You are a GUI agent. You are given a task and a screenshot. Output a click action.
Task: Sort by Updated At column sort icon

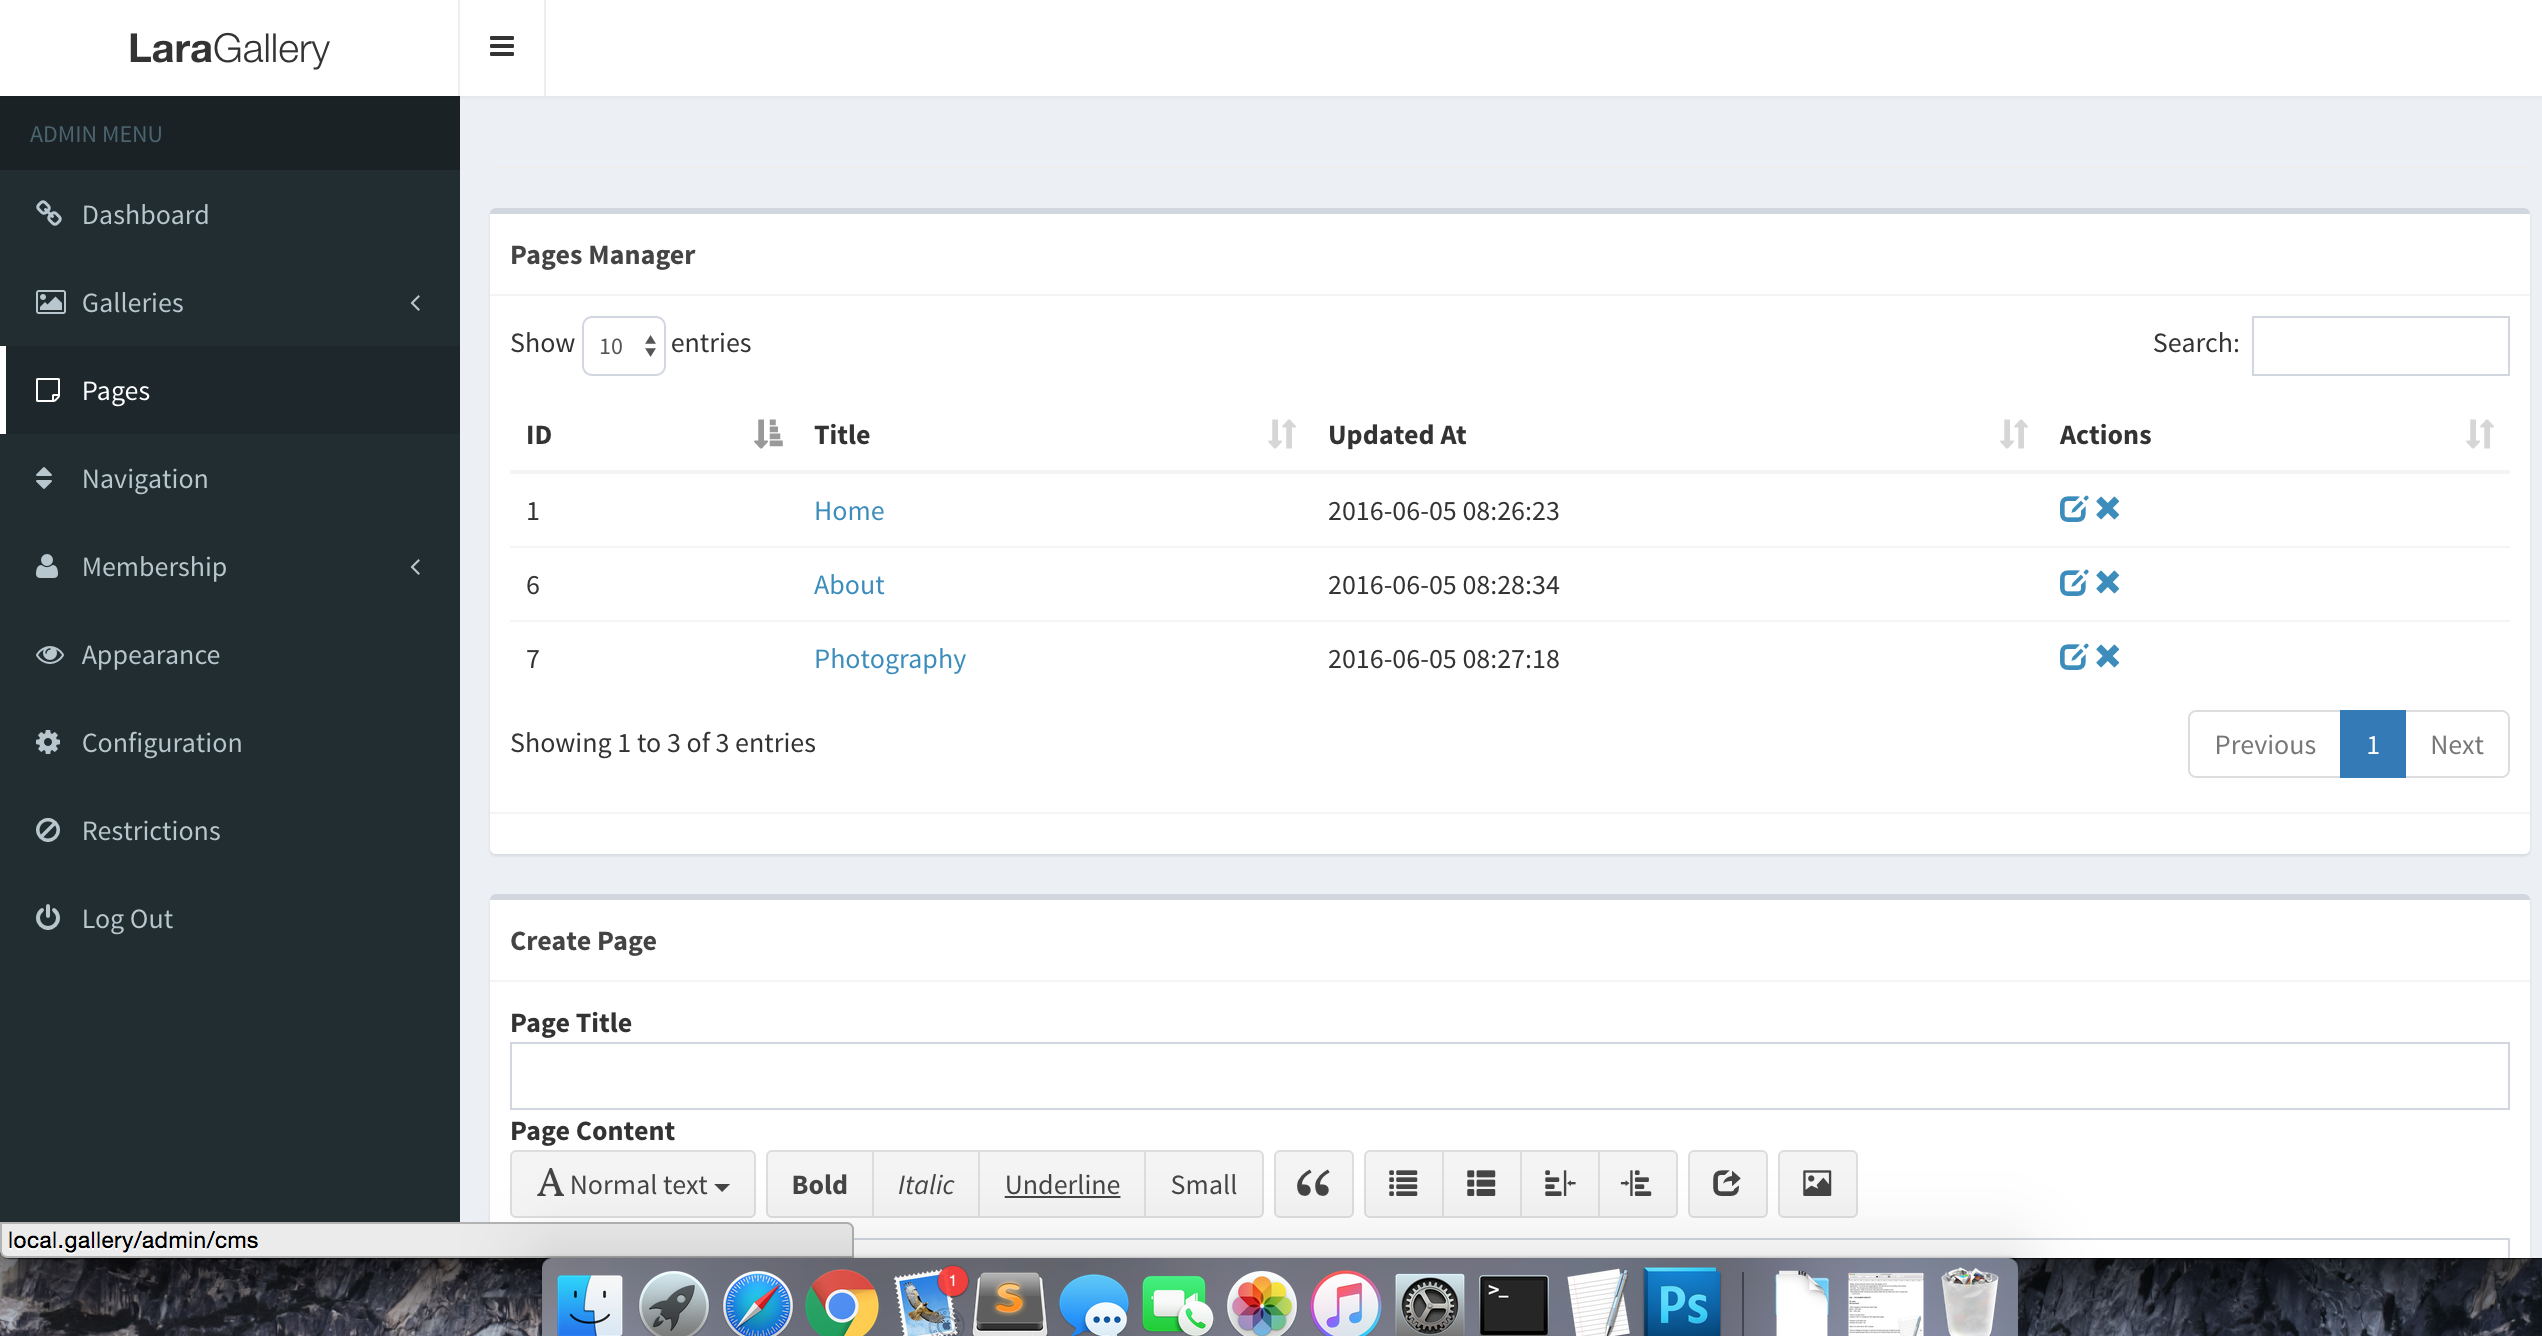2014,434
